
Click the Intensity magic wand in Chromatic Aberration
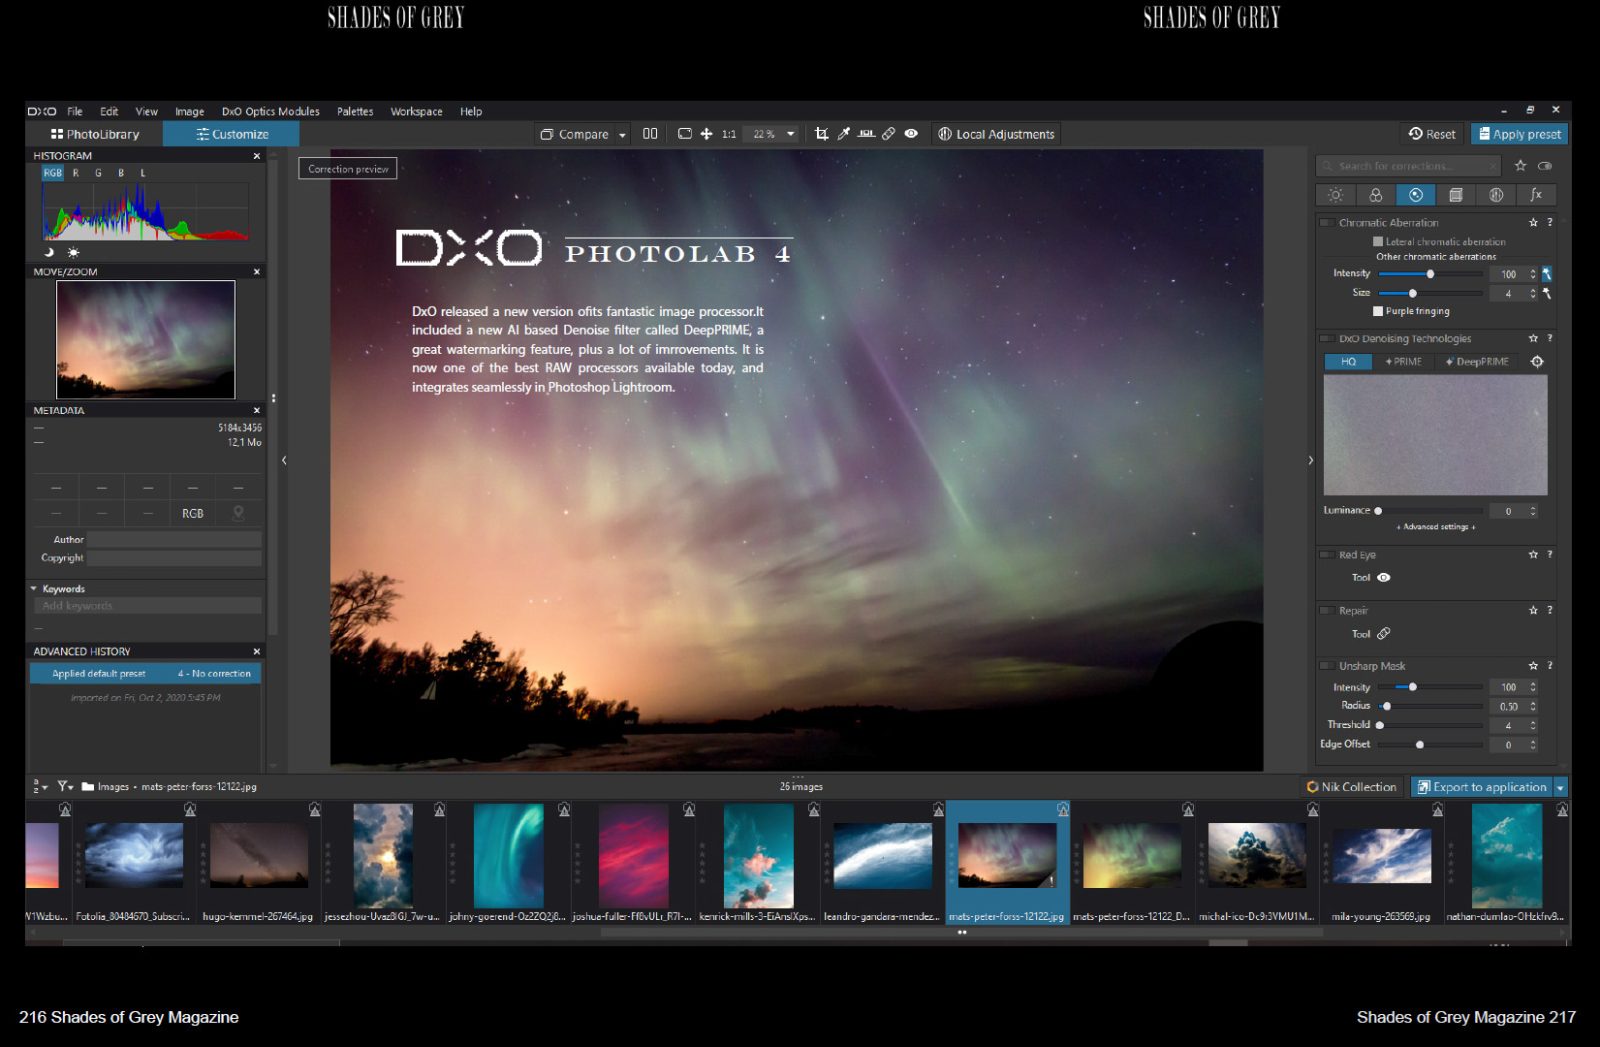1547,274
